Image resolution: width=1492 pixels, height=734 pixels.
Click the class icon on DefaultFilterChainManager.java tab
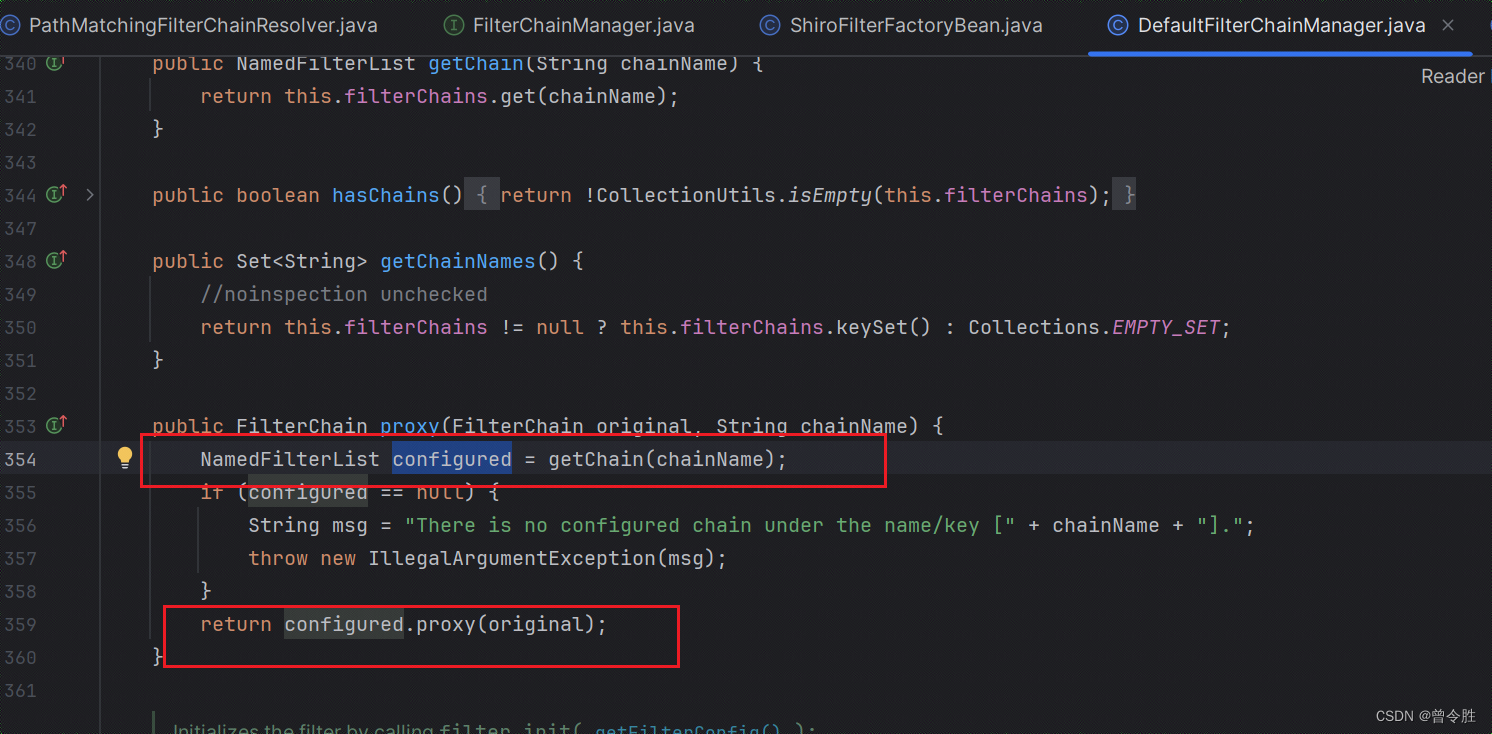click(x=1118, y=26)
